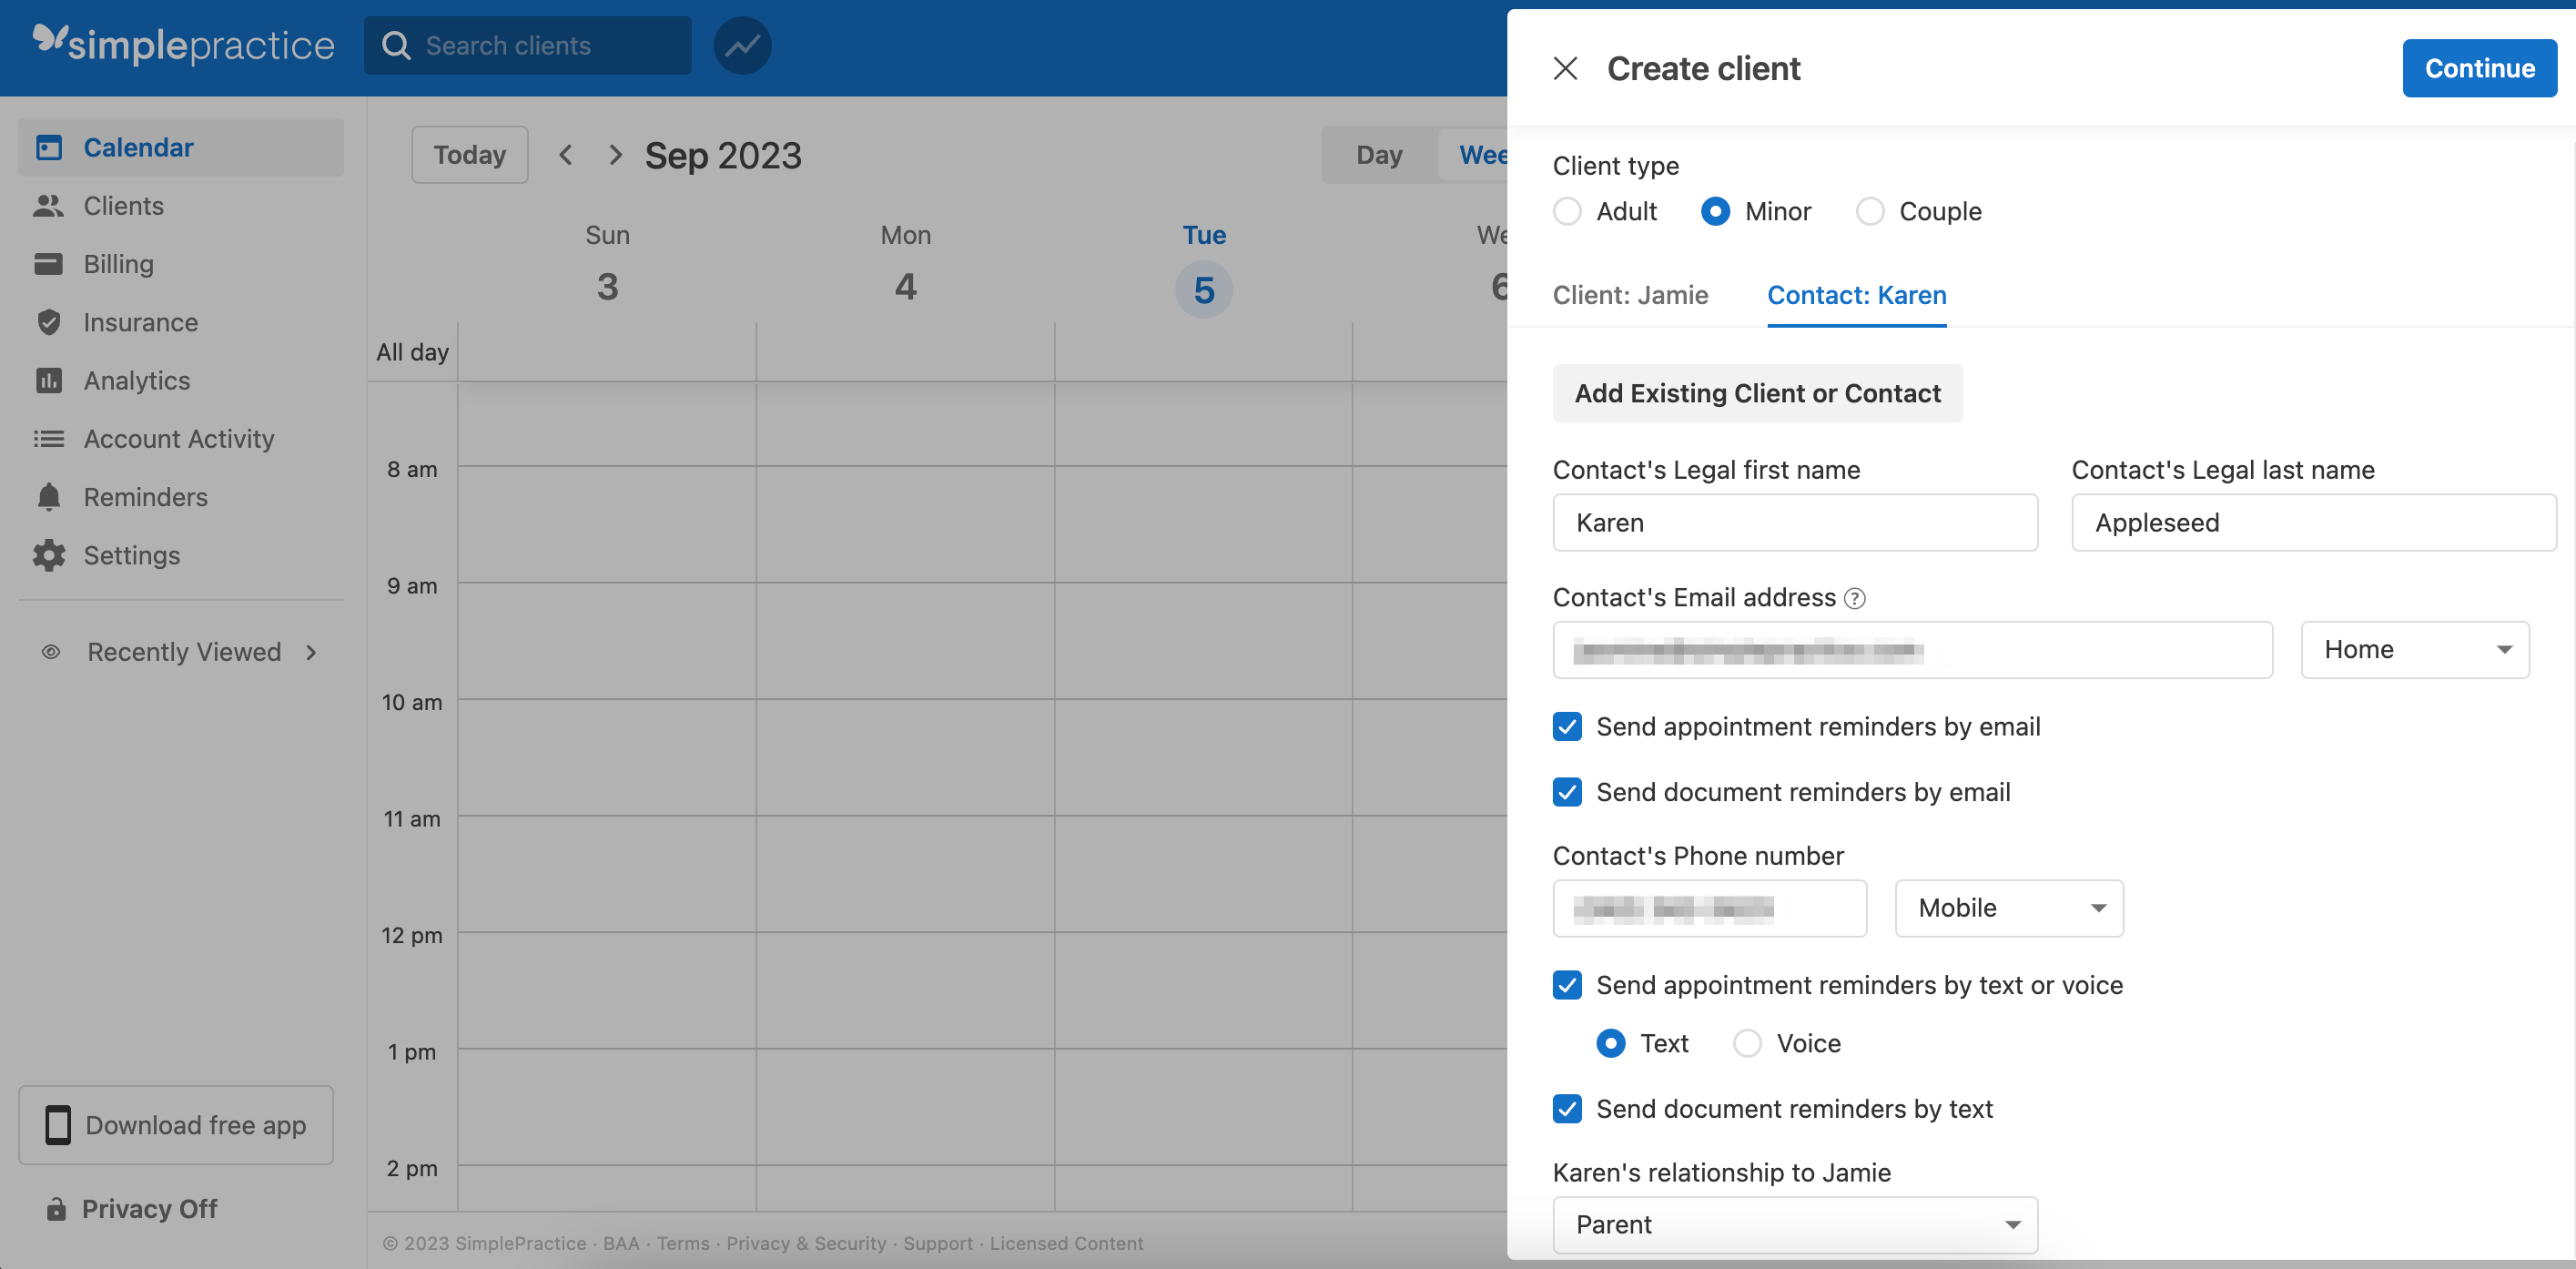
Task: Click Add Existing Client or Contact
Action: tap(1757, 393)
